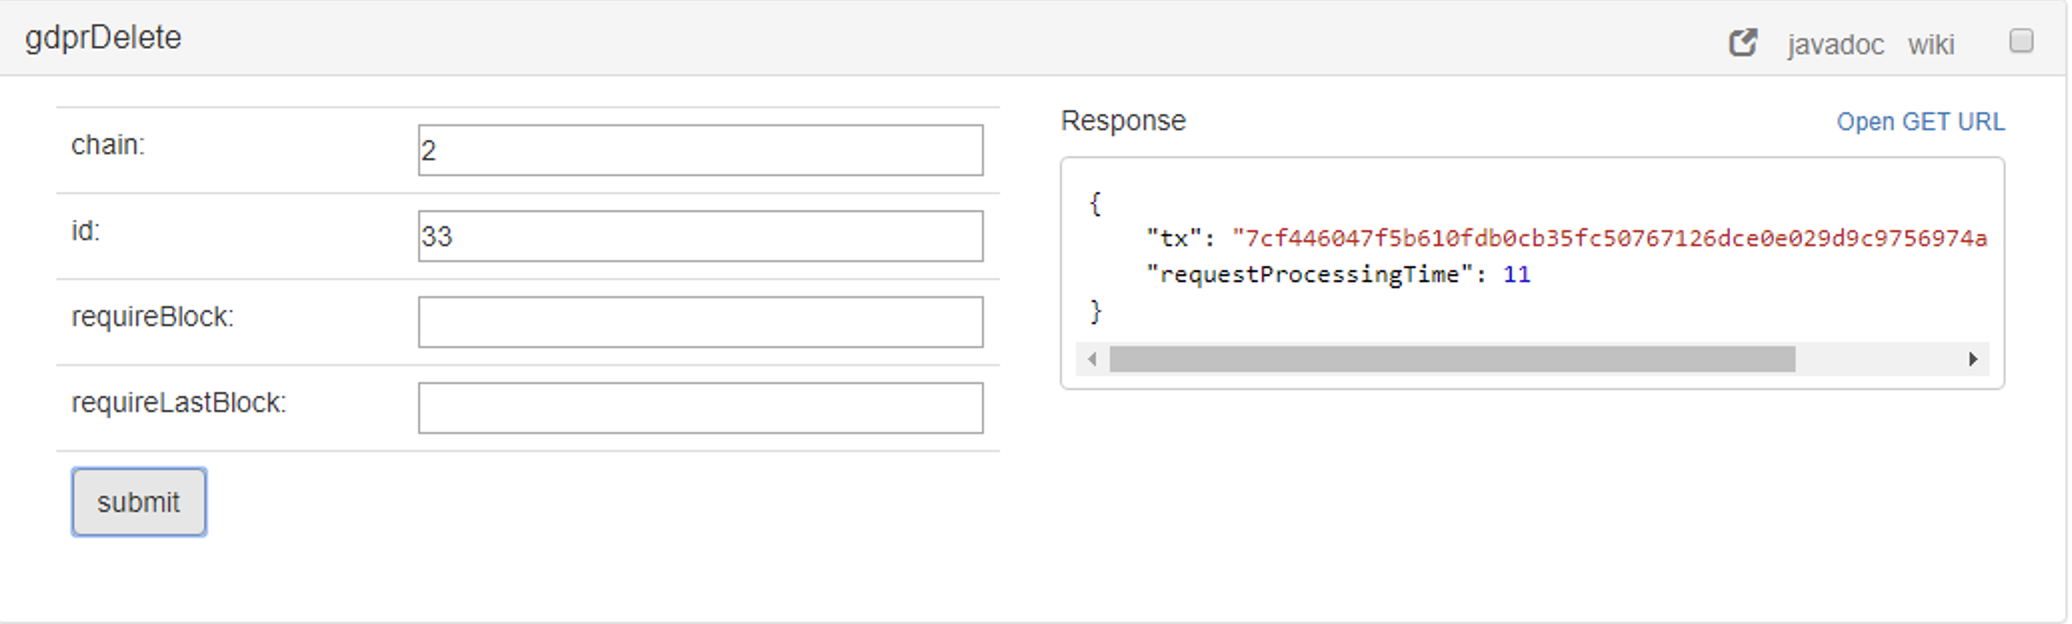Tick the checkbox in gdprDelete header
This screenshot has width=2072, height=624.
pos(2021,41)
